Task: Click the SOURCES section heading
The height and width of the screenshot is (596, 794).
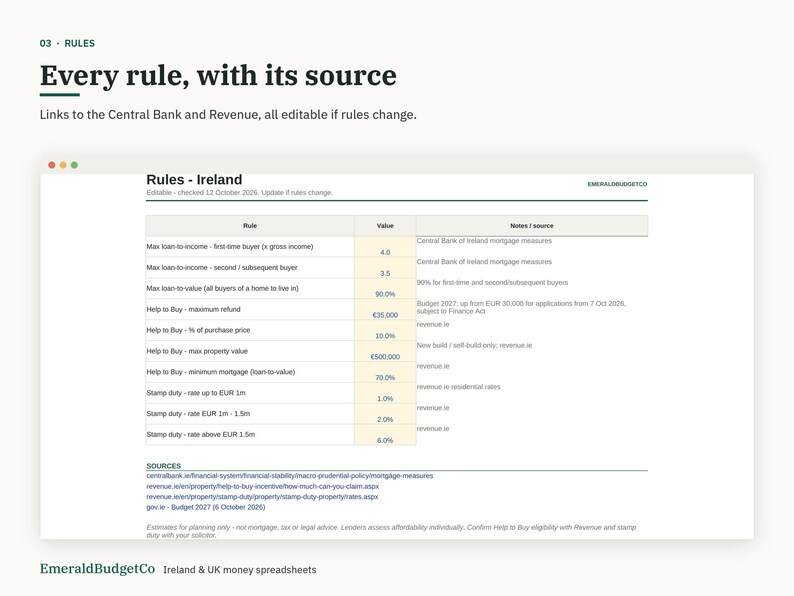Action: pos(164,466)
